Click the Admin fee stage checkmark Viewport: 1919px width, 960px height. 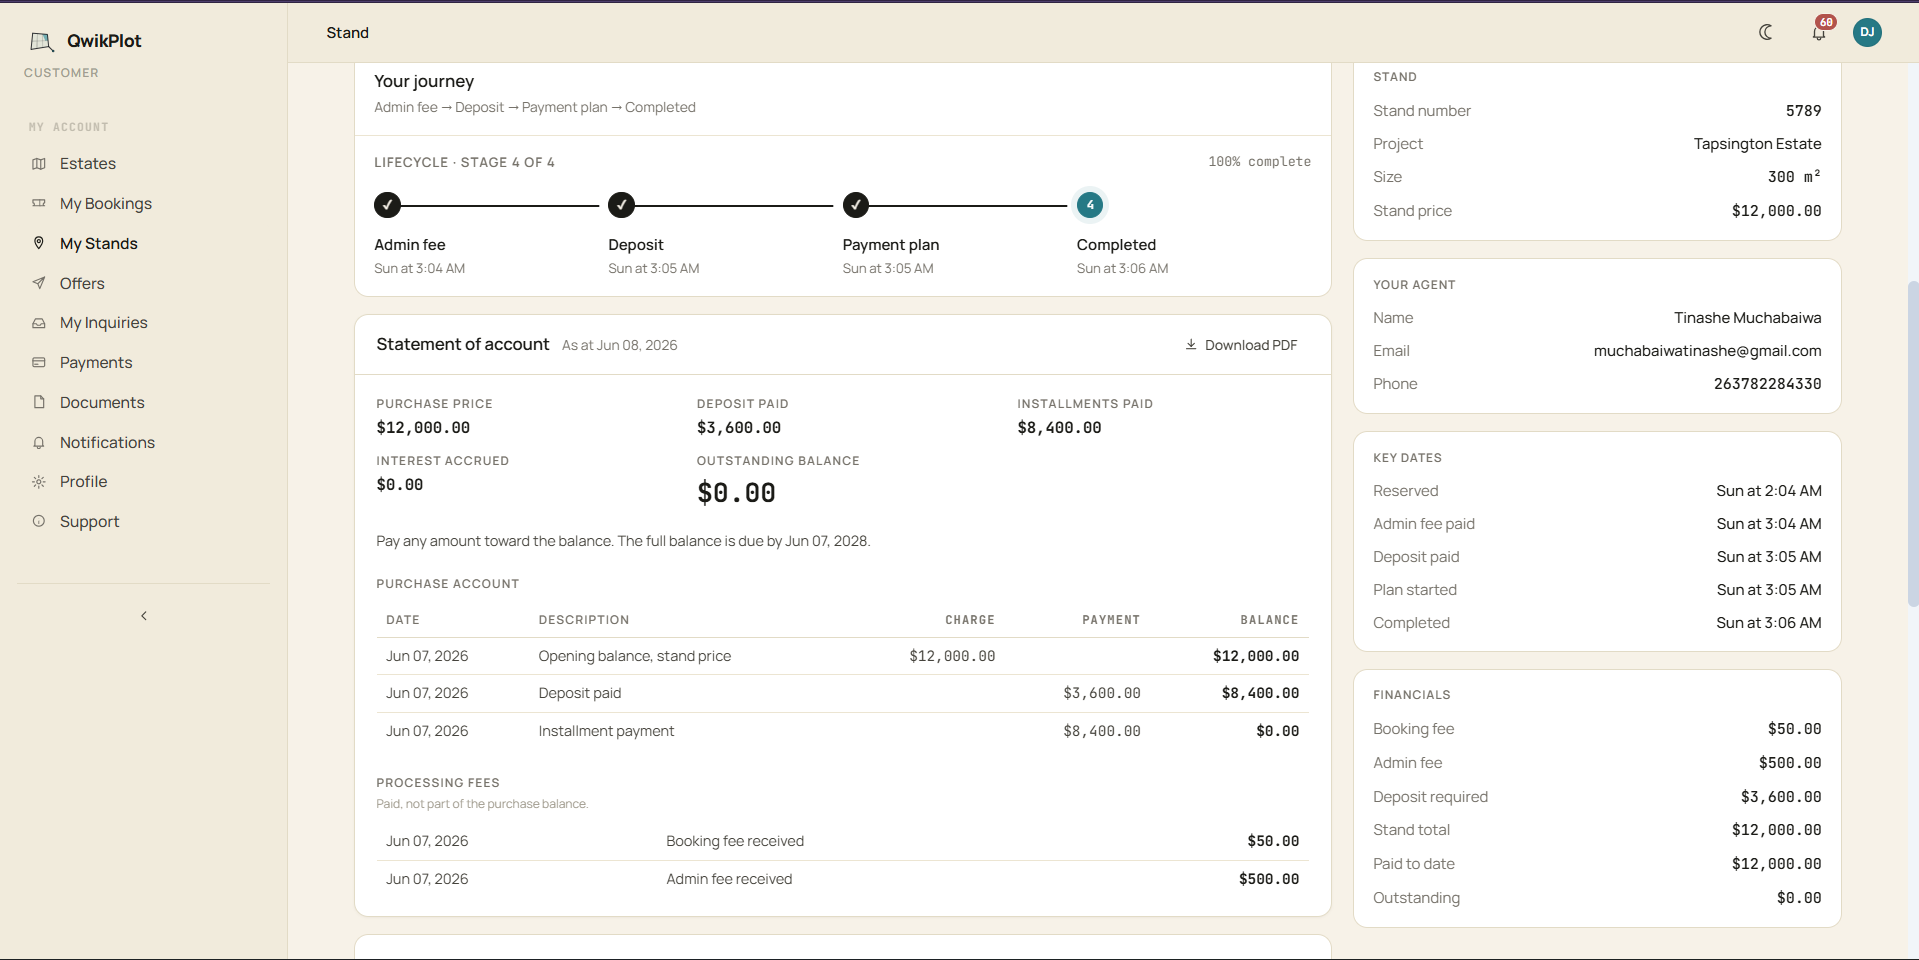[388, 205]
